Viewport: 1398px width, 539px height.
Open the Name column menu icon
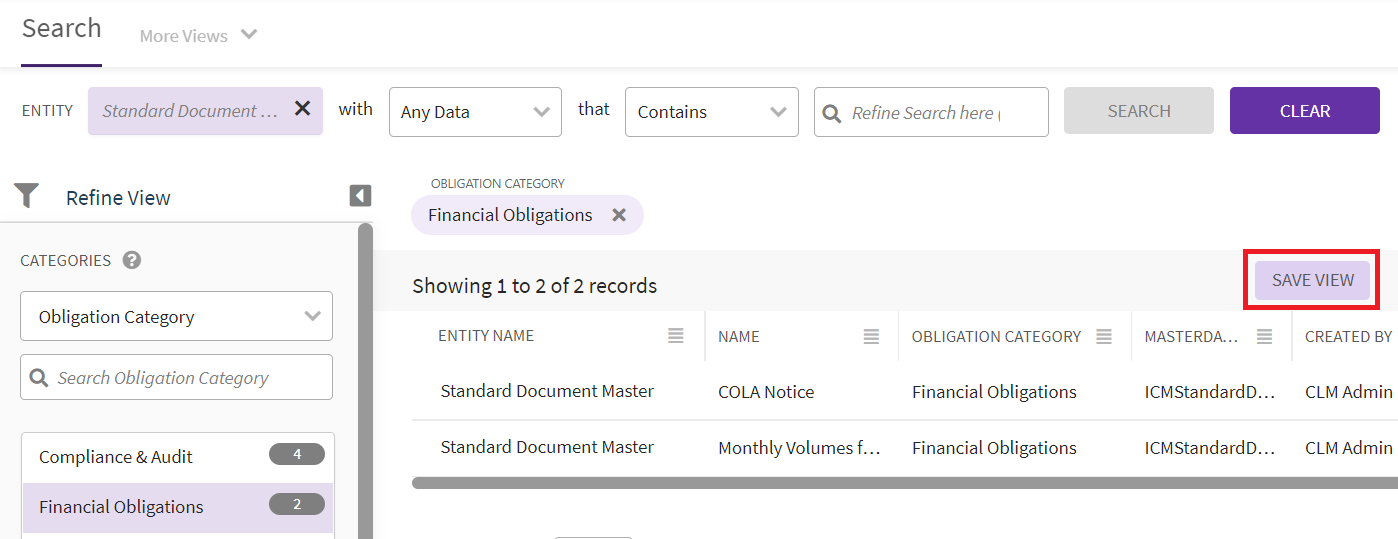click(x=871, y=337)
